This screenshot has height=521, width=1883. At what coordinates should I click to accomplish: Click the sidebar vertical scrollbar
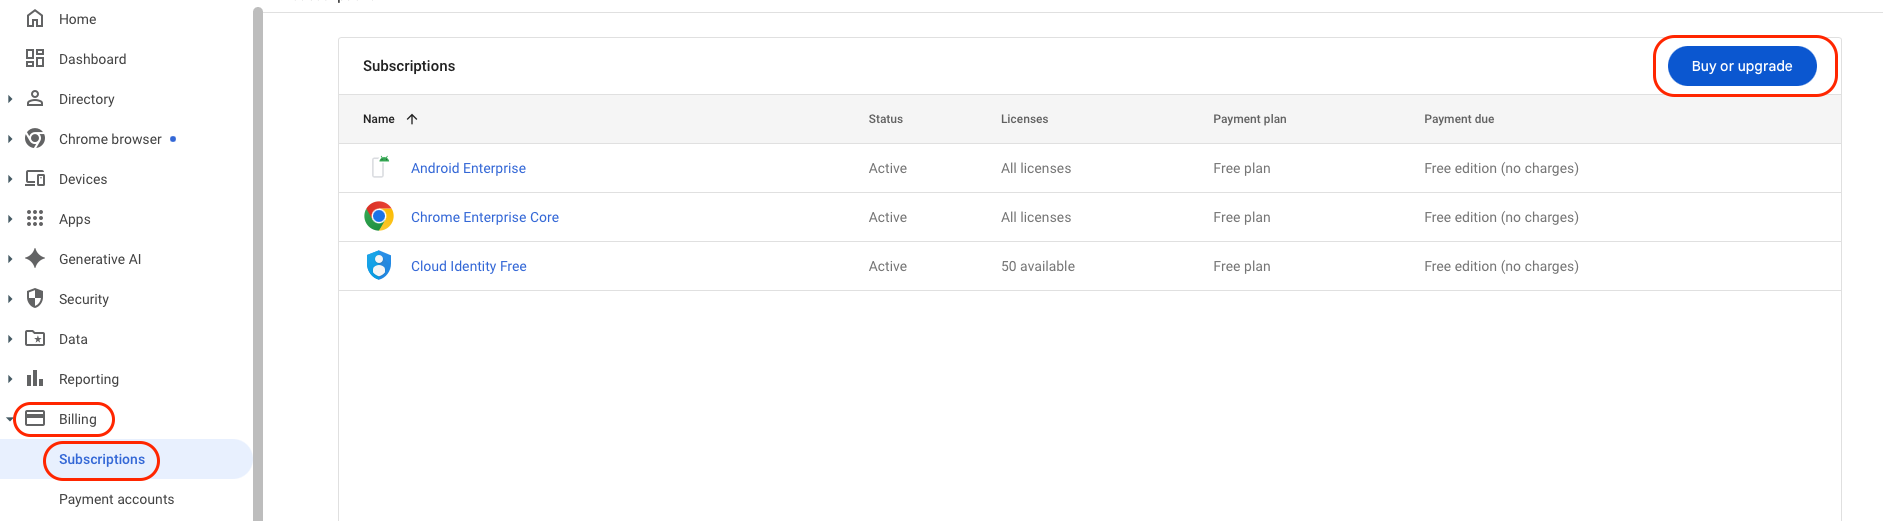(x=258, y=260)
